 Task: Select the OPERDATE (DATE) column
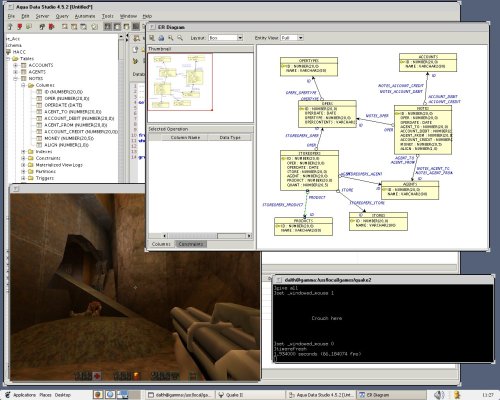click(63, 105)
